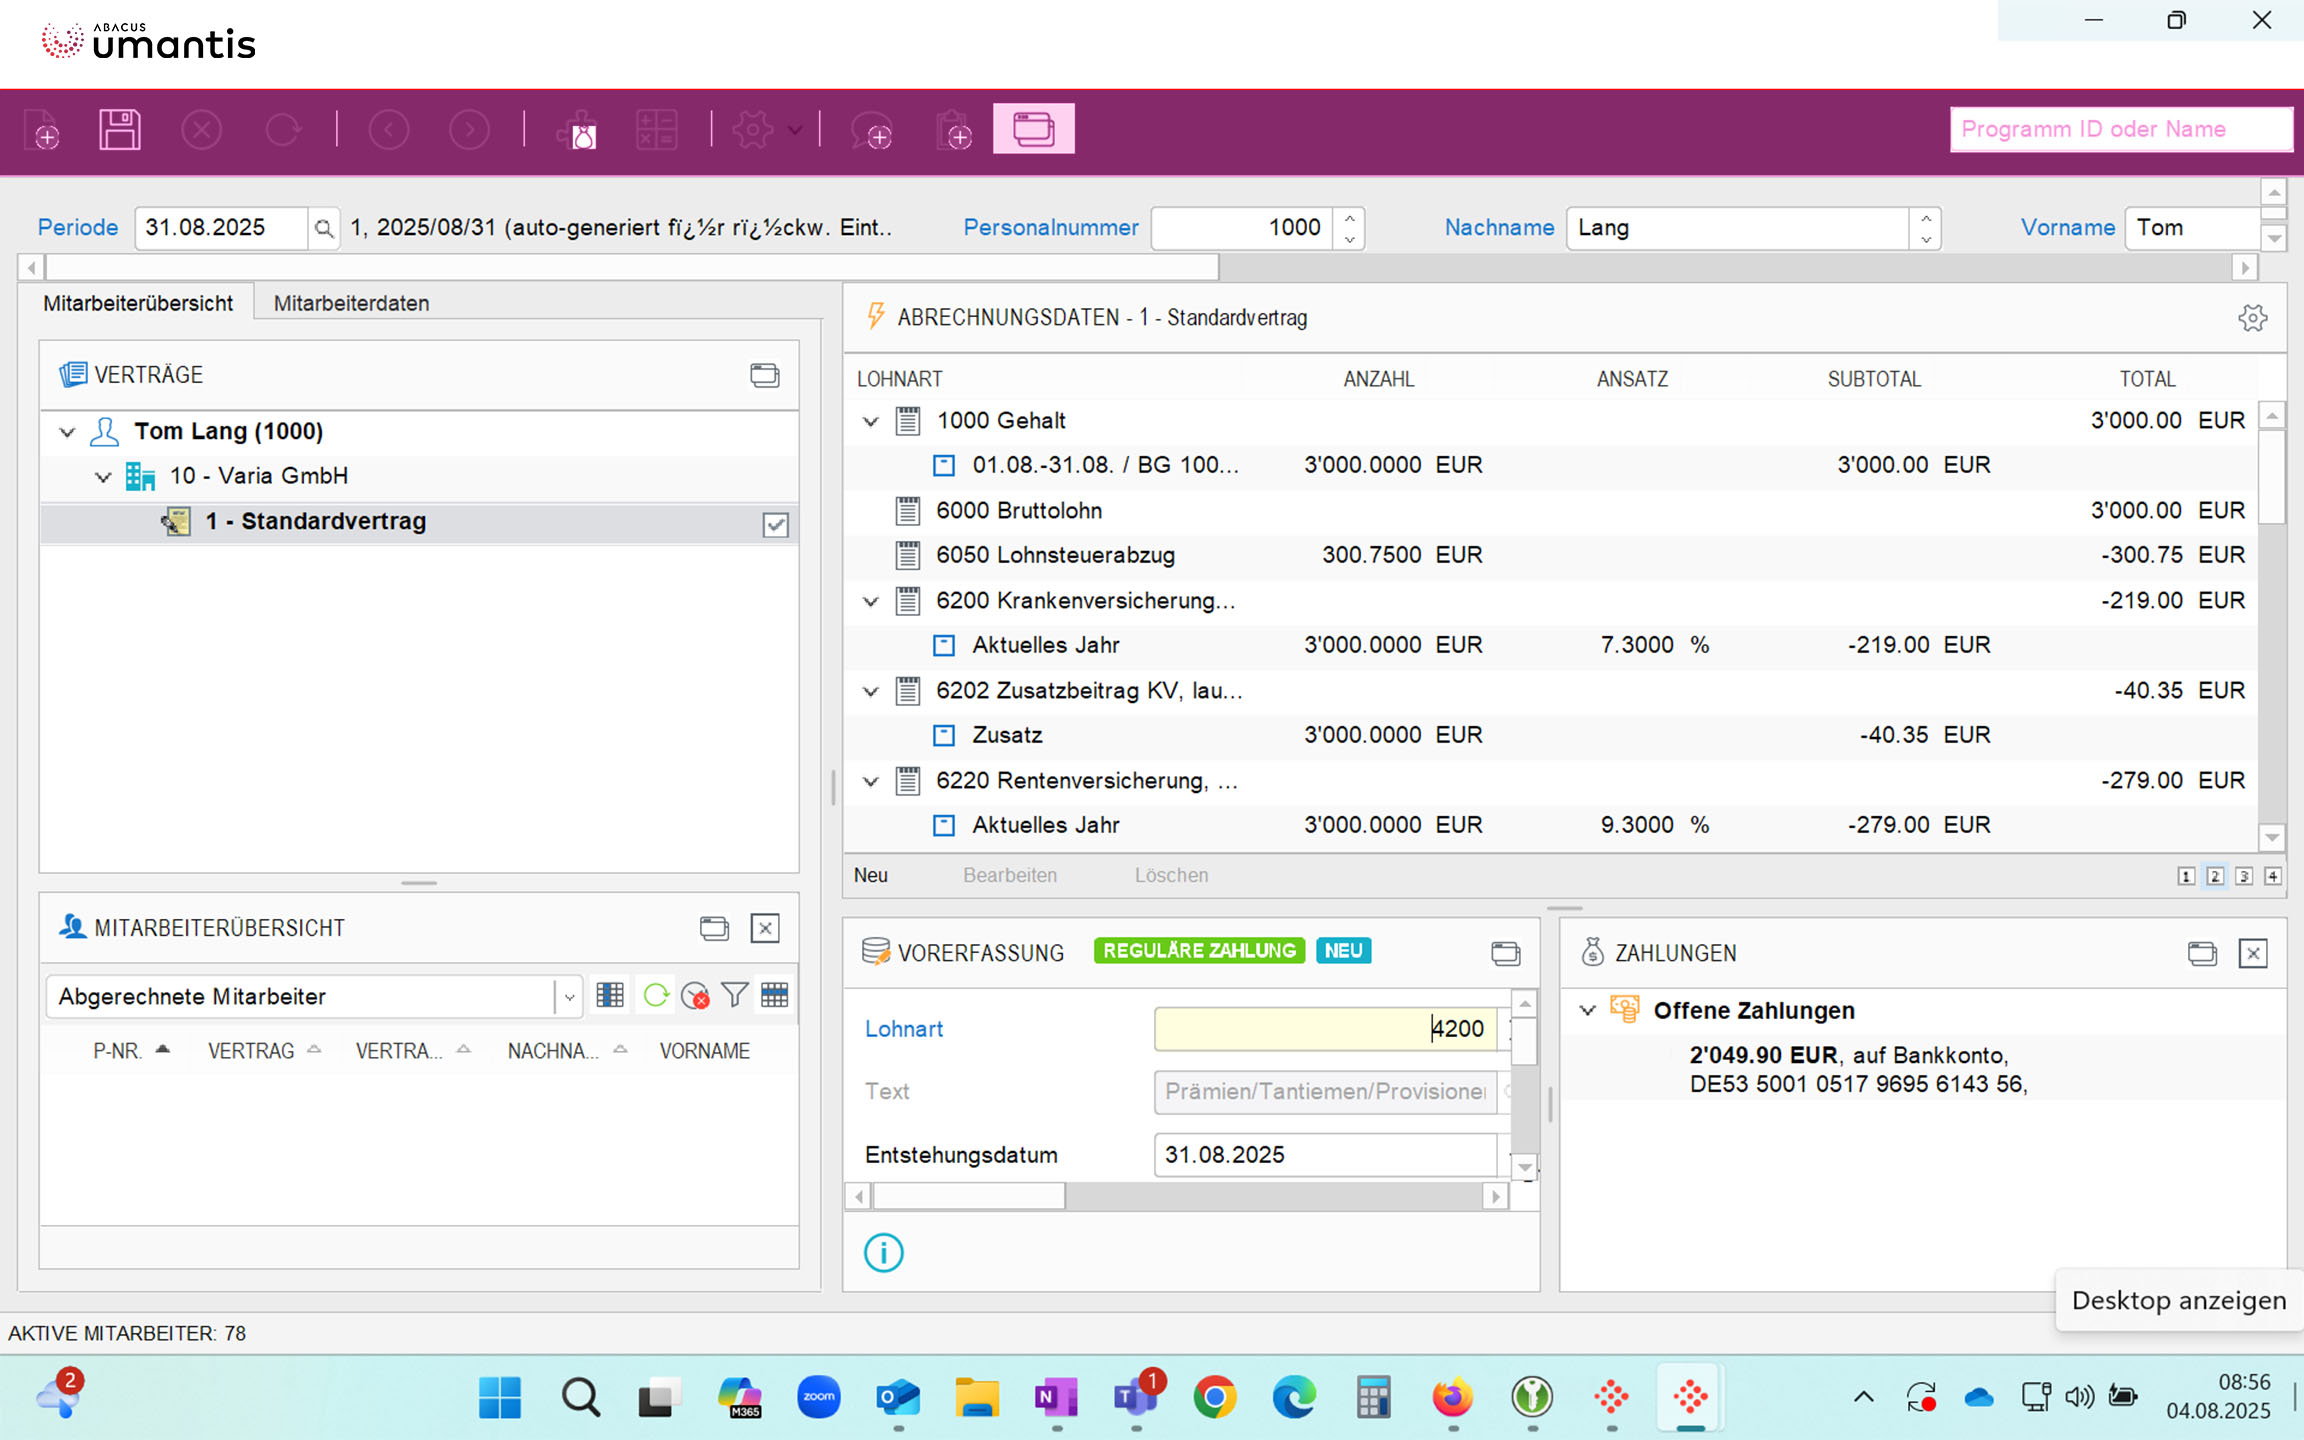Select the Mitarbeiterübersicht tab
This screenshot has height=1440, width=2304.
pos(138,303)
